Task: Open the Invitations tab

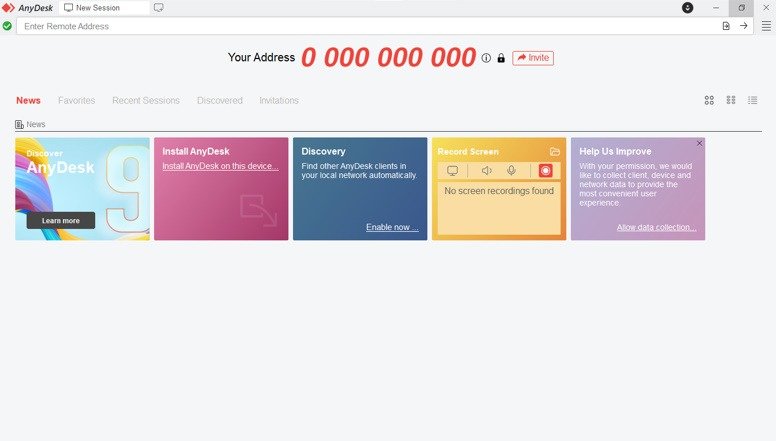Action: coord(279,100)
